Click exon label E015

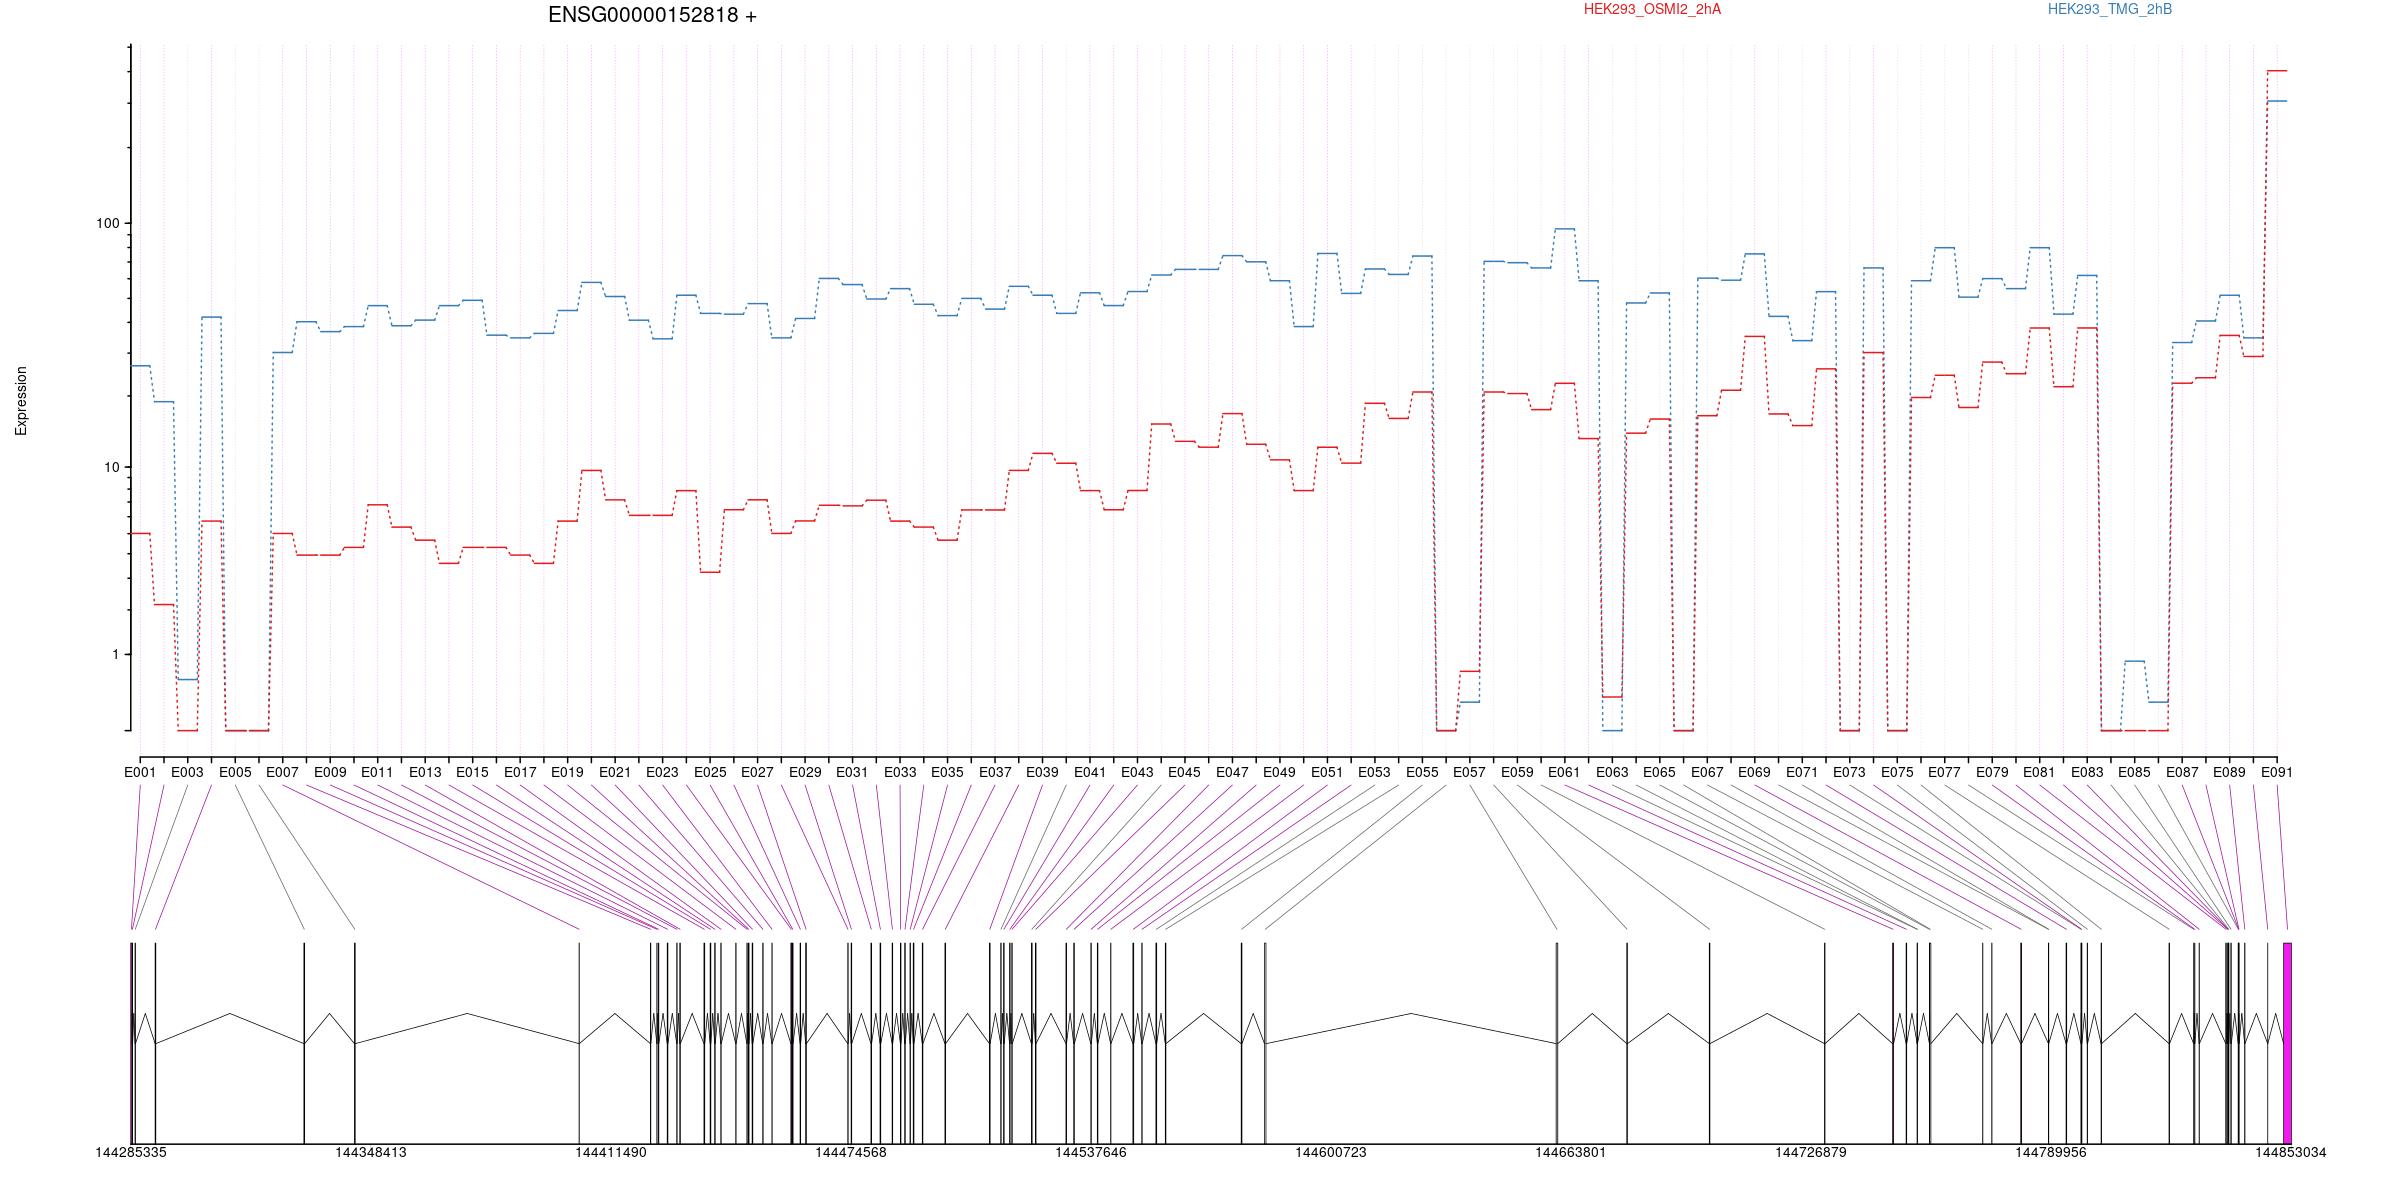[x=472, y=772]
